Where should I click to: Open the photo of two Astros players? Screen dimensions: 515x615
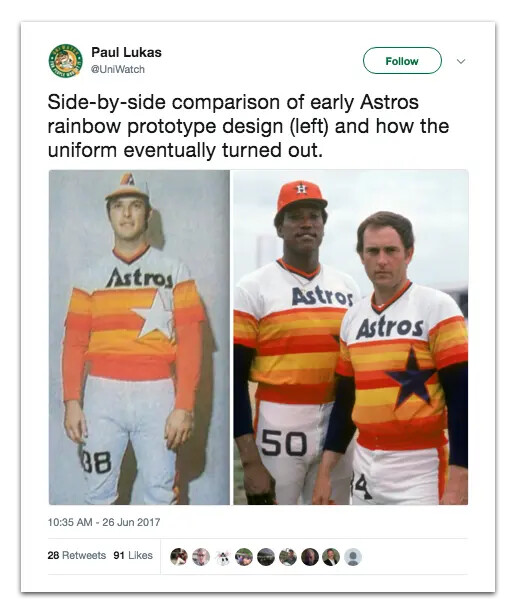point(351,337)
